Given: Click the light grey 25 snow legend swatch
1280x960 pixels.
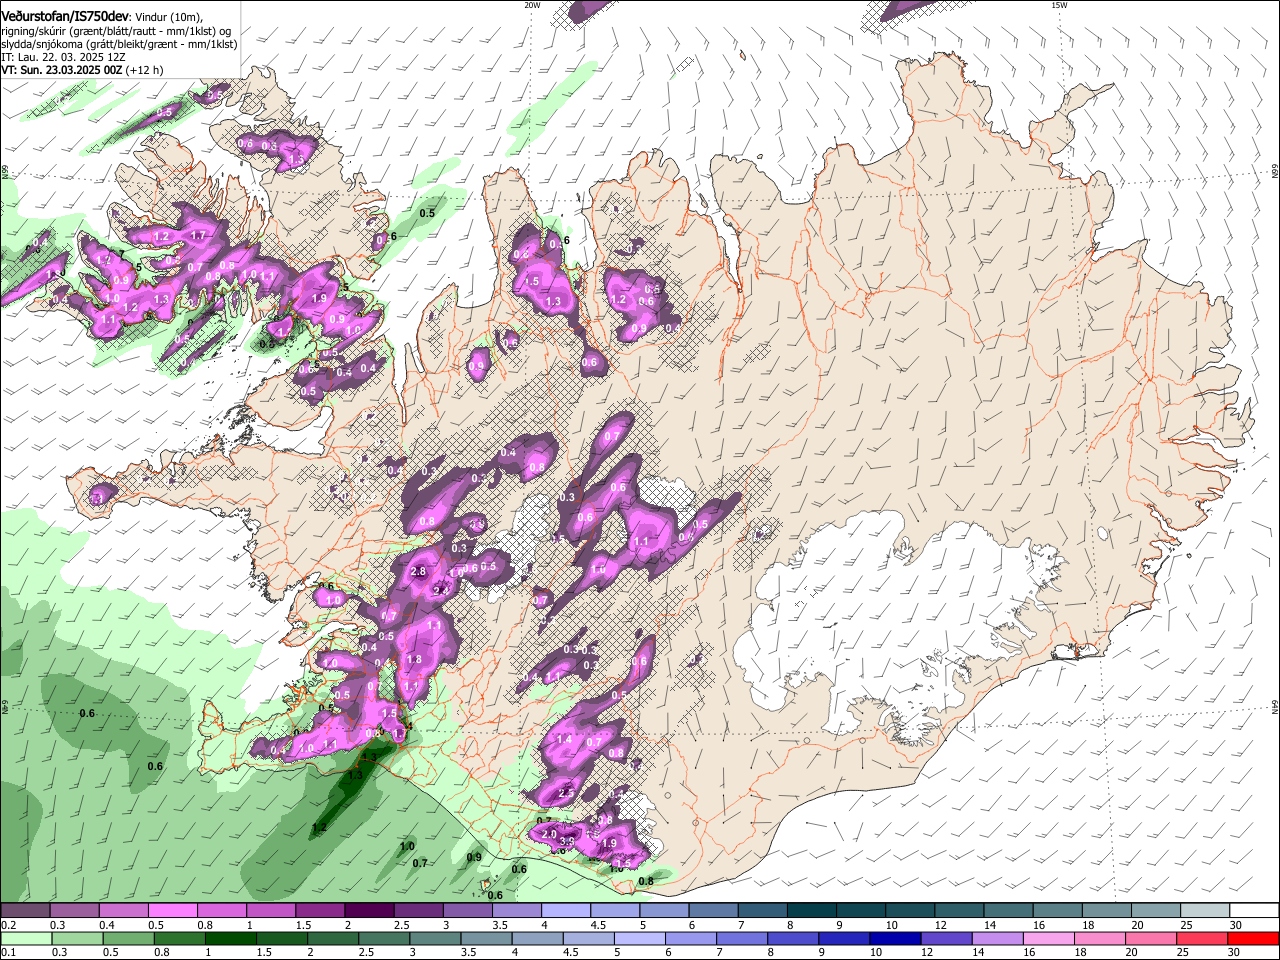Looking at the screenshot, I should pyautogui.click(x=1205, y=911).
